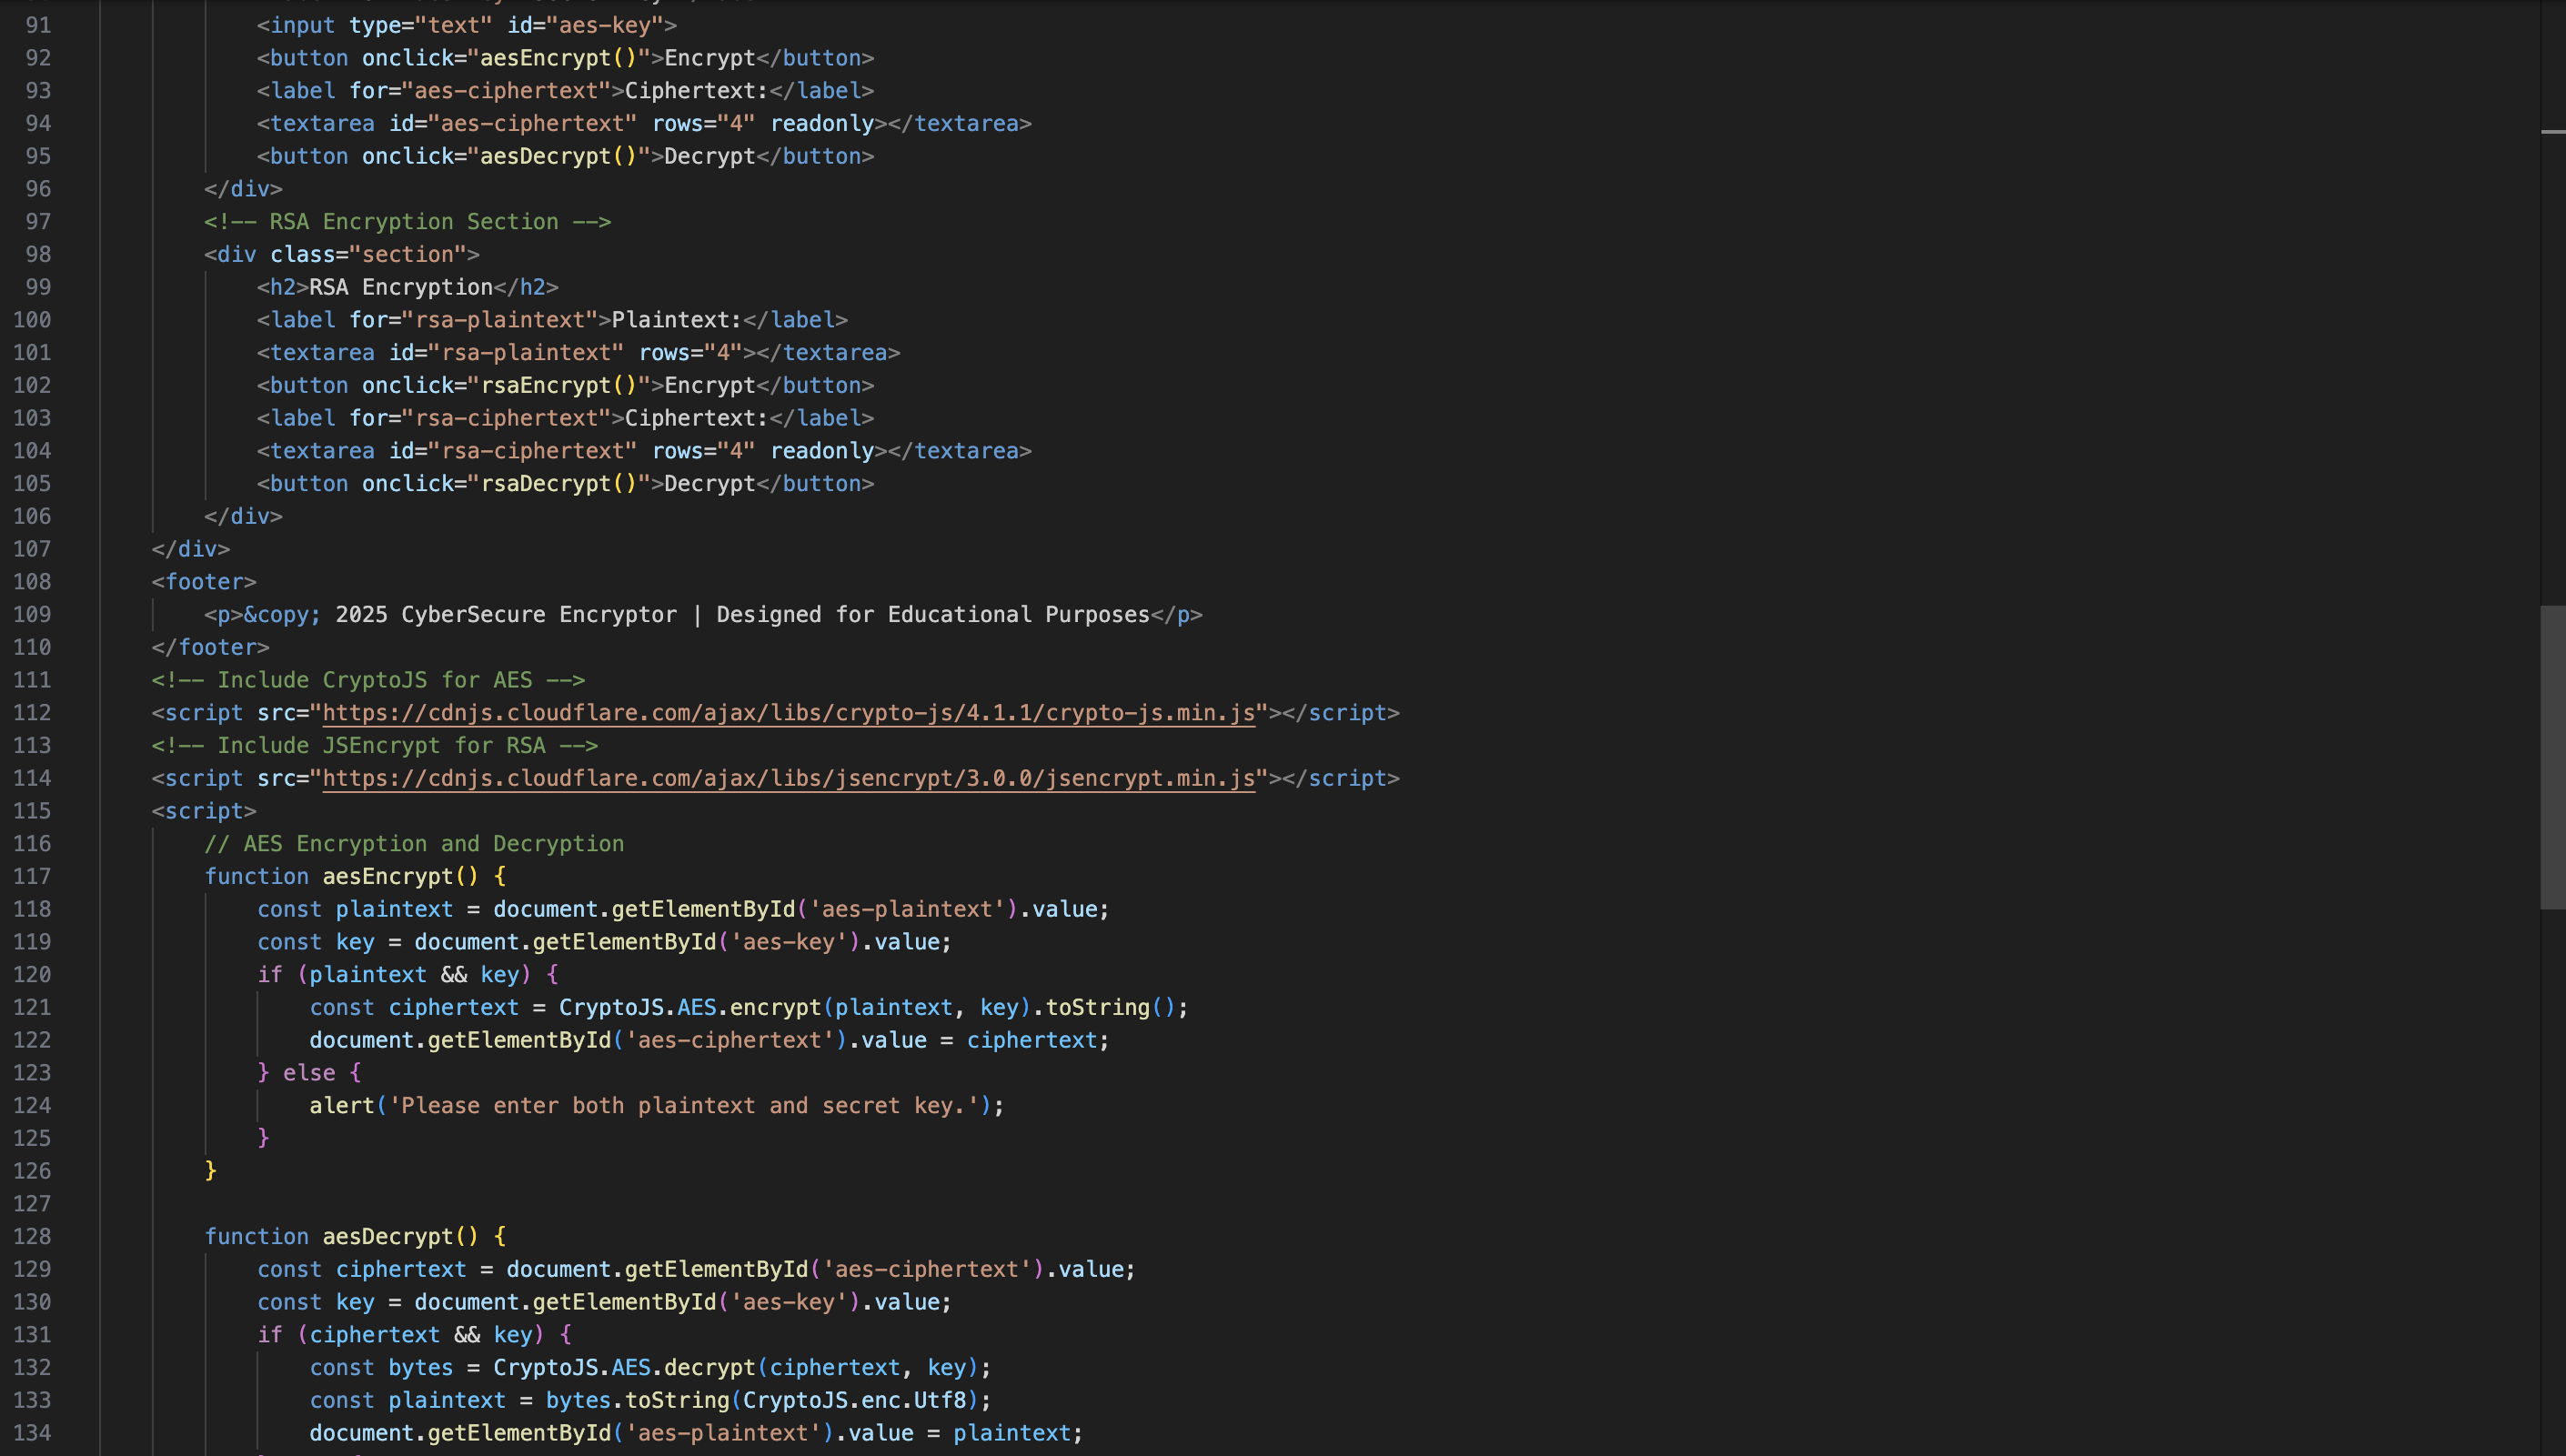2566x1456 pixels.
Task: Click the vertical scrollbar thumb
Action: click(2552, 756)
